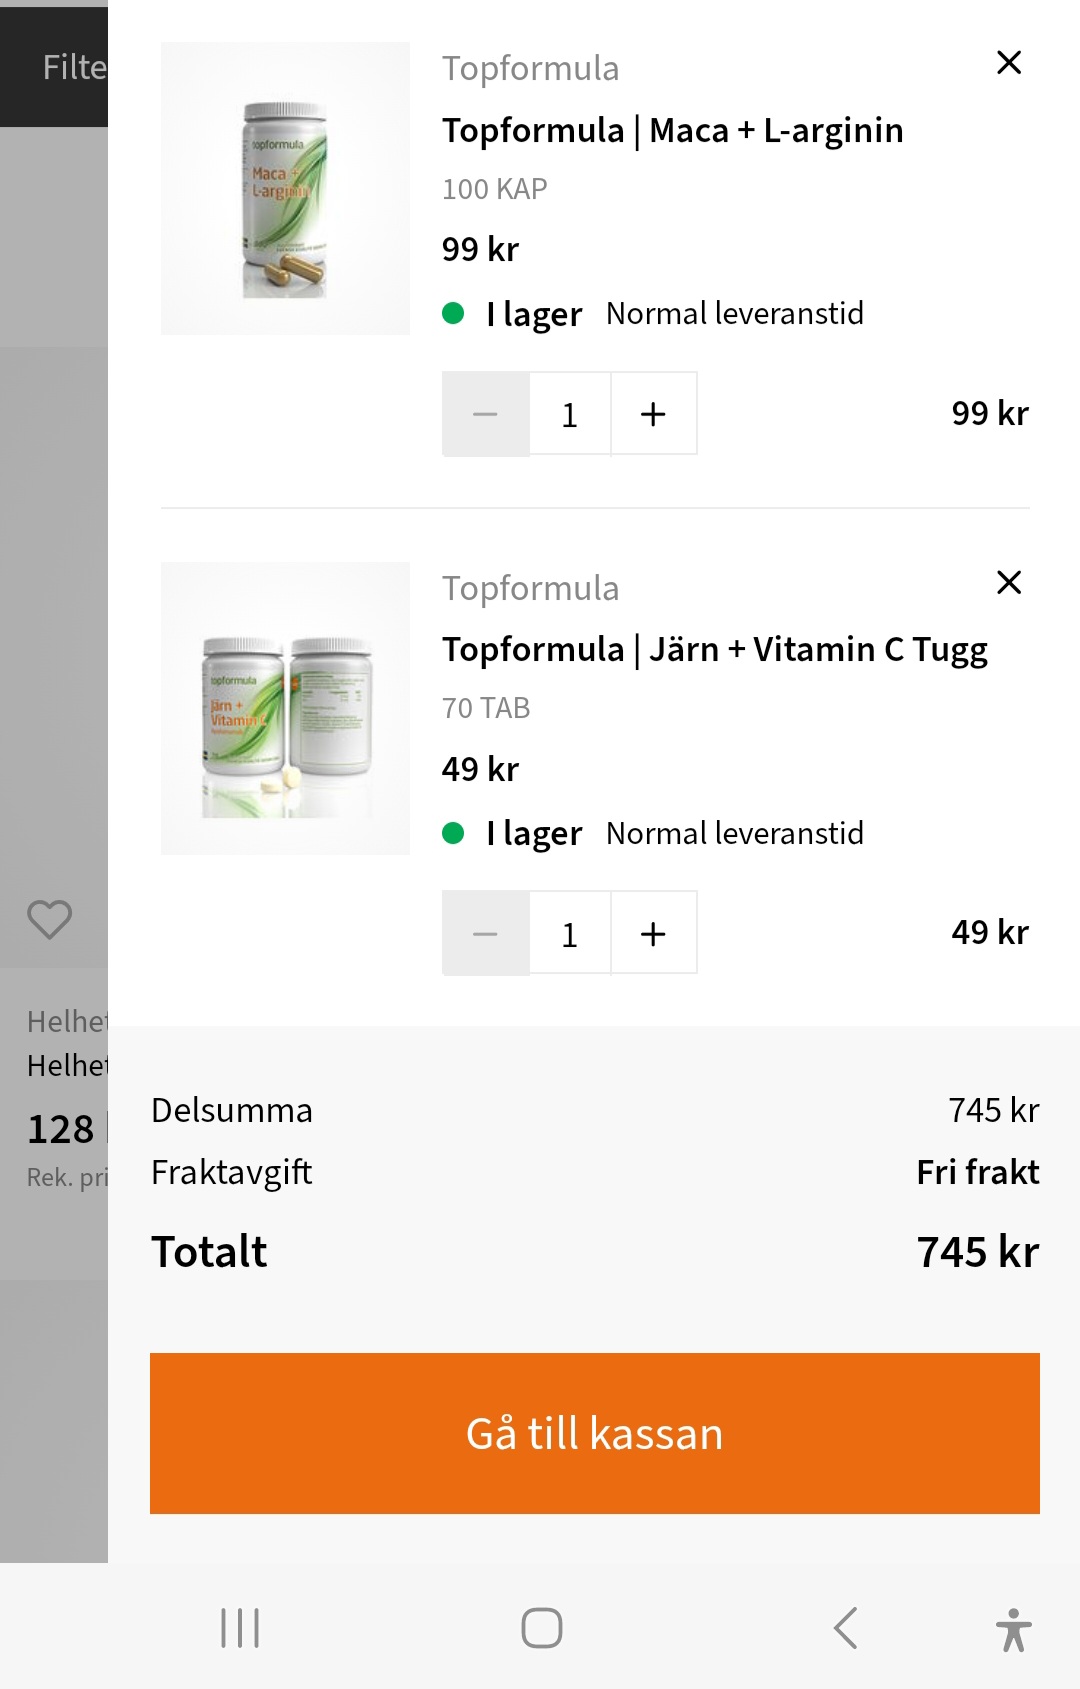Tap the heart favorite icon

click(x=49, y=919)
